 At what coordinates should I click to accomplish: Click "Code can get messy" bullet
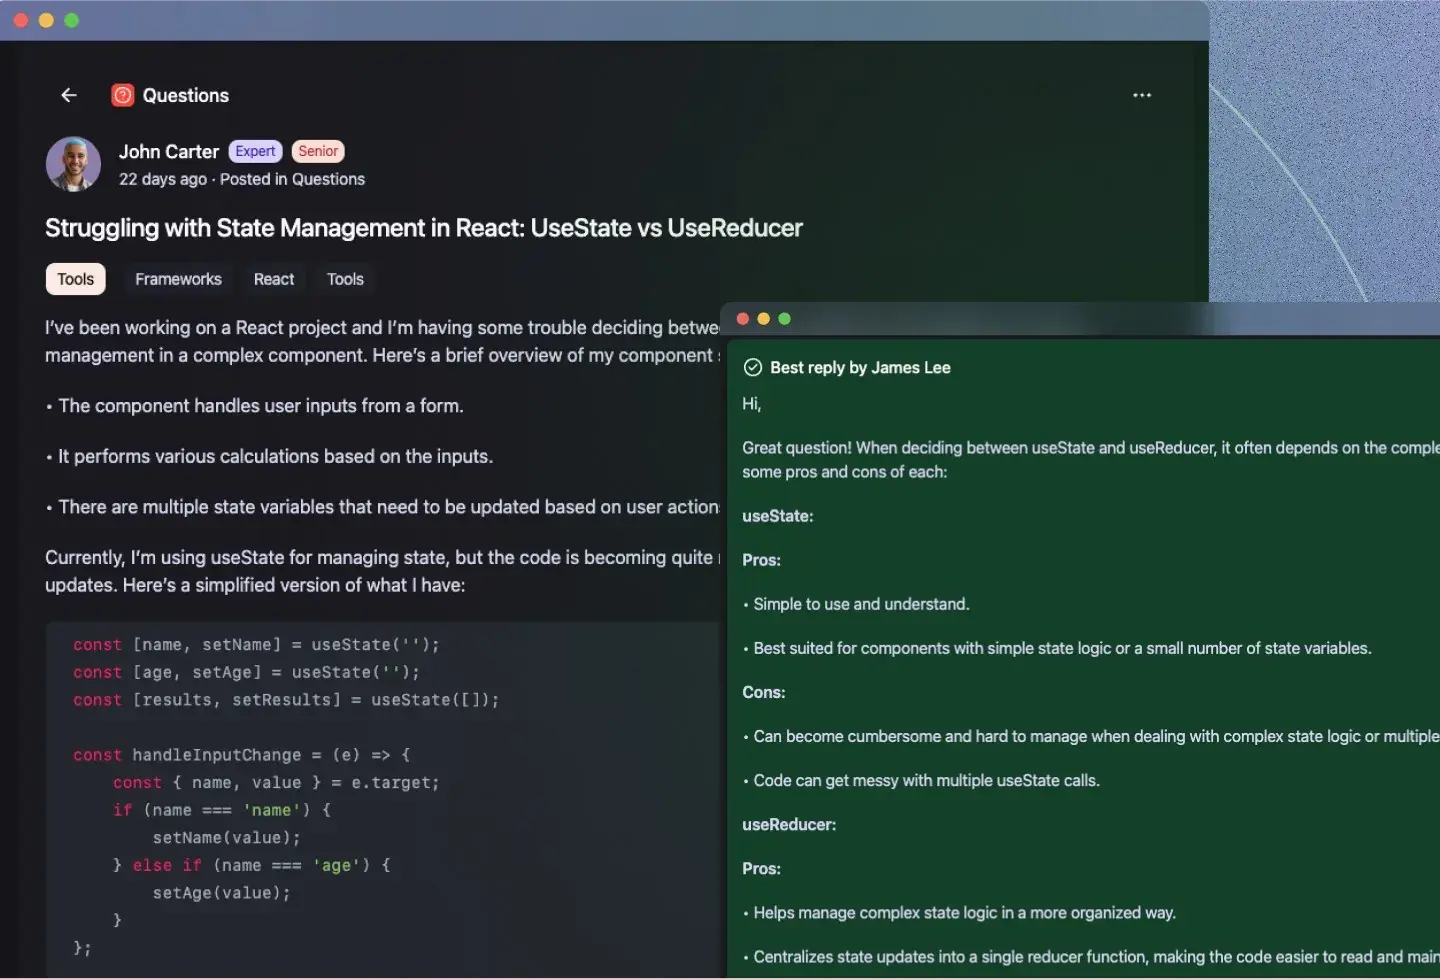point(922,780)
